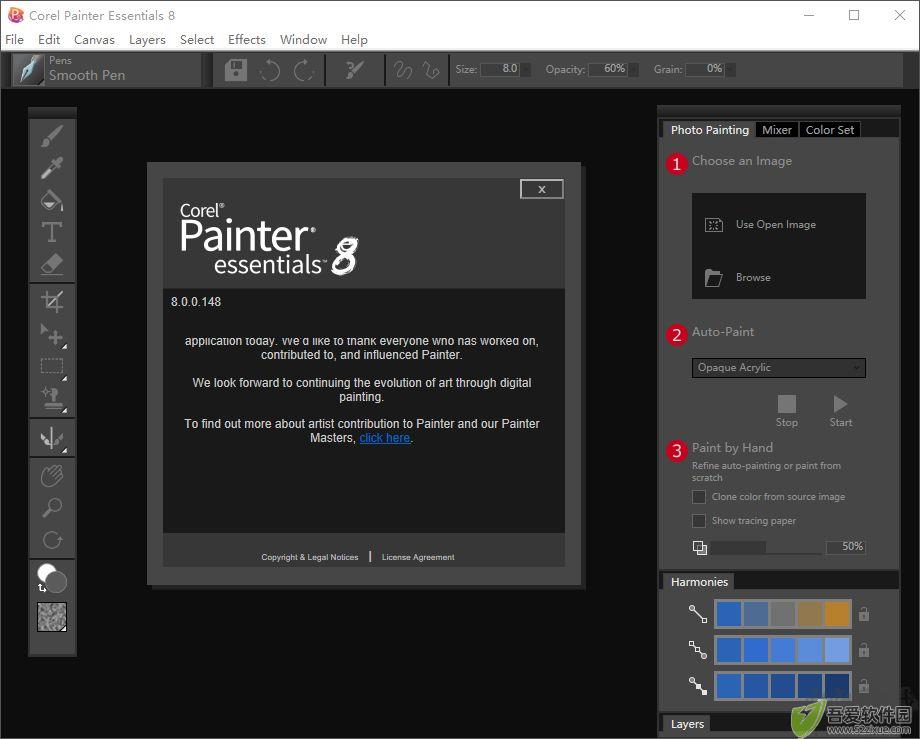Enable Clone color from source image

coord(699,497)
